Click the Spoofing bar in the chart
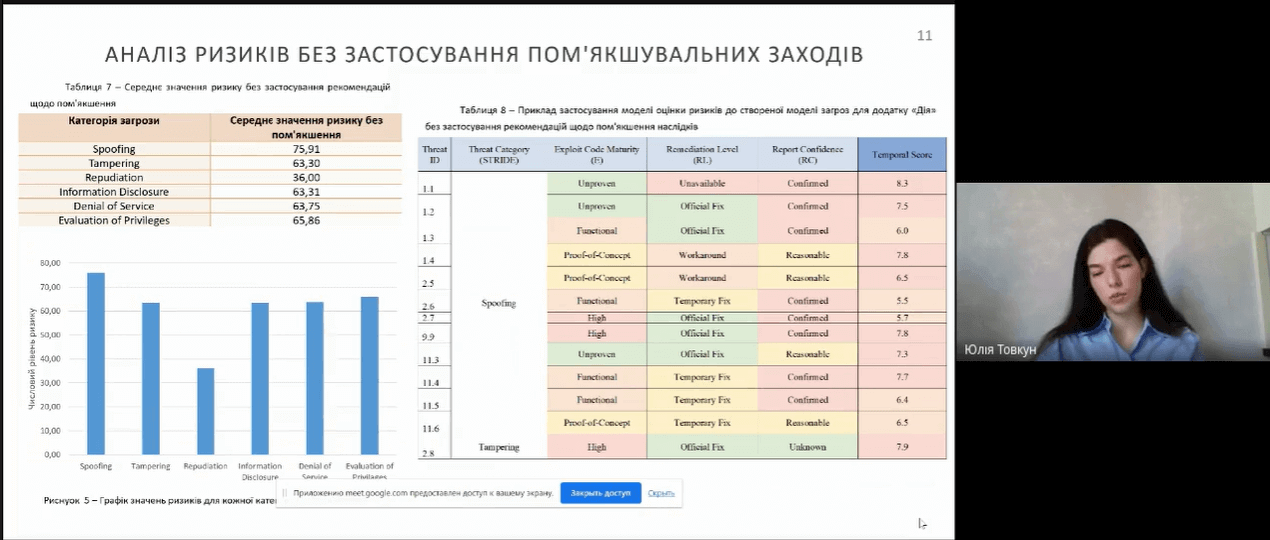This screenshot has height=540, width=1270. click(95, 363)
